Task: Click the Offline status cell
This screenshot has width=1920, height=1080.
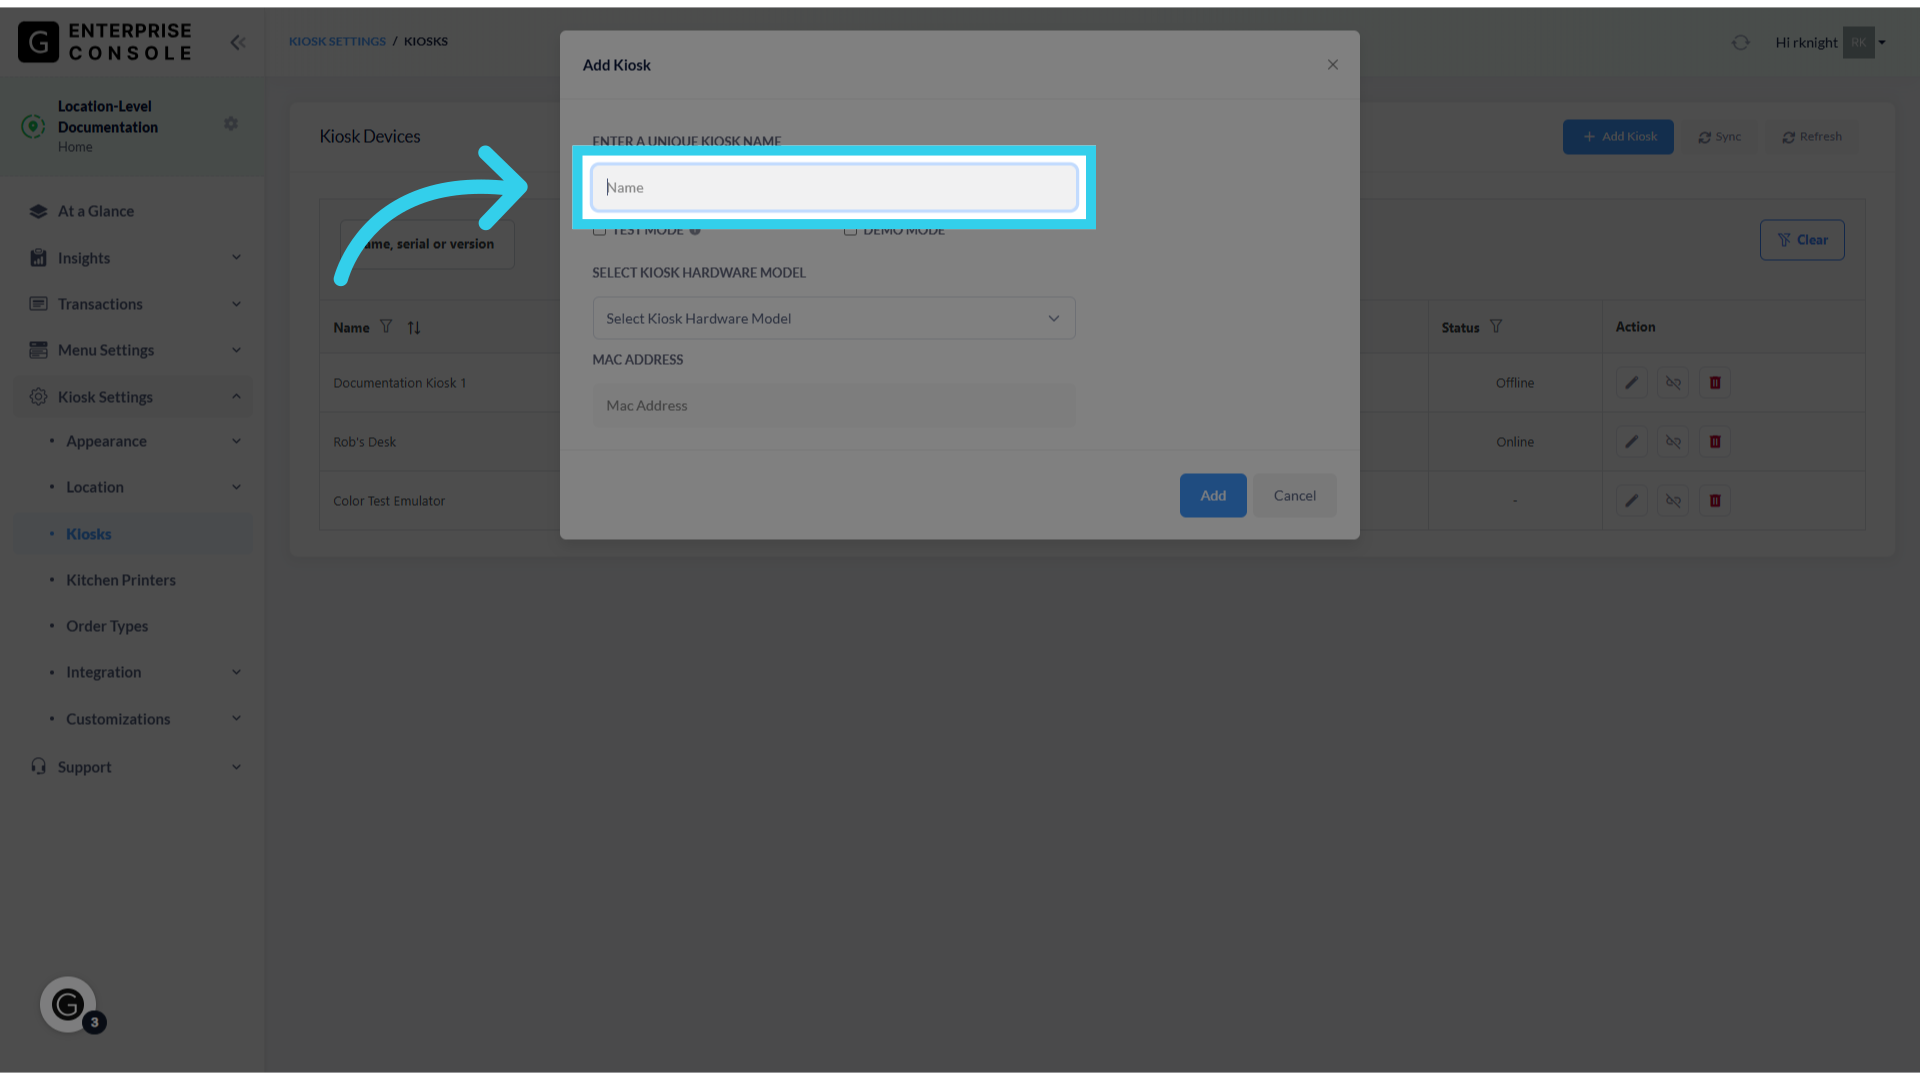Action: pos(1515,383)
